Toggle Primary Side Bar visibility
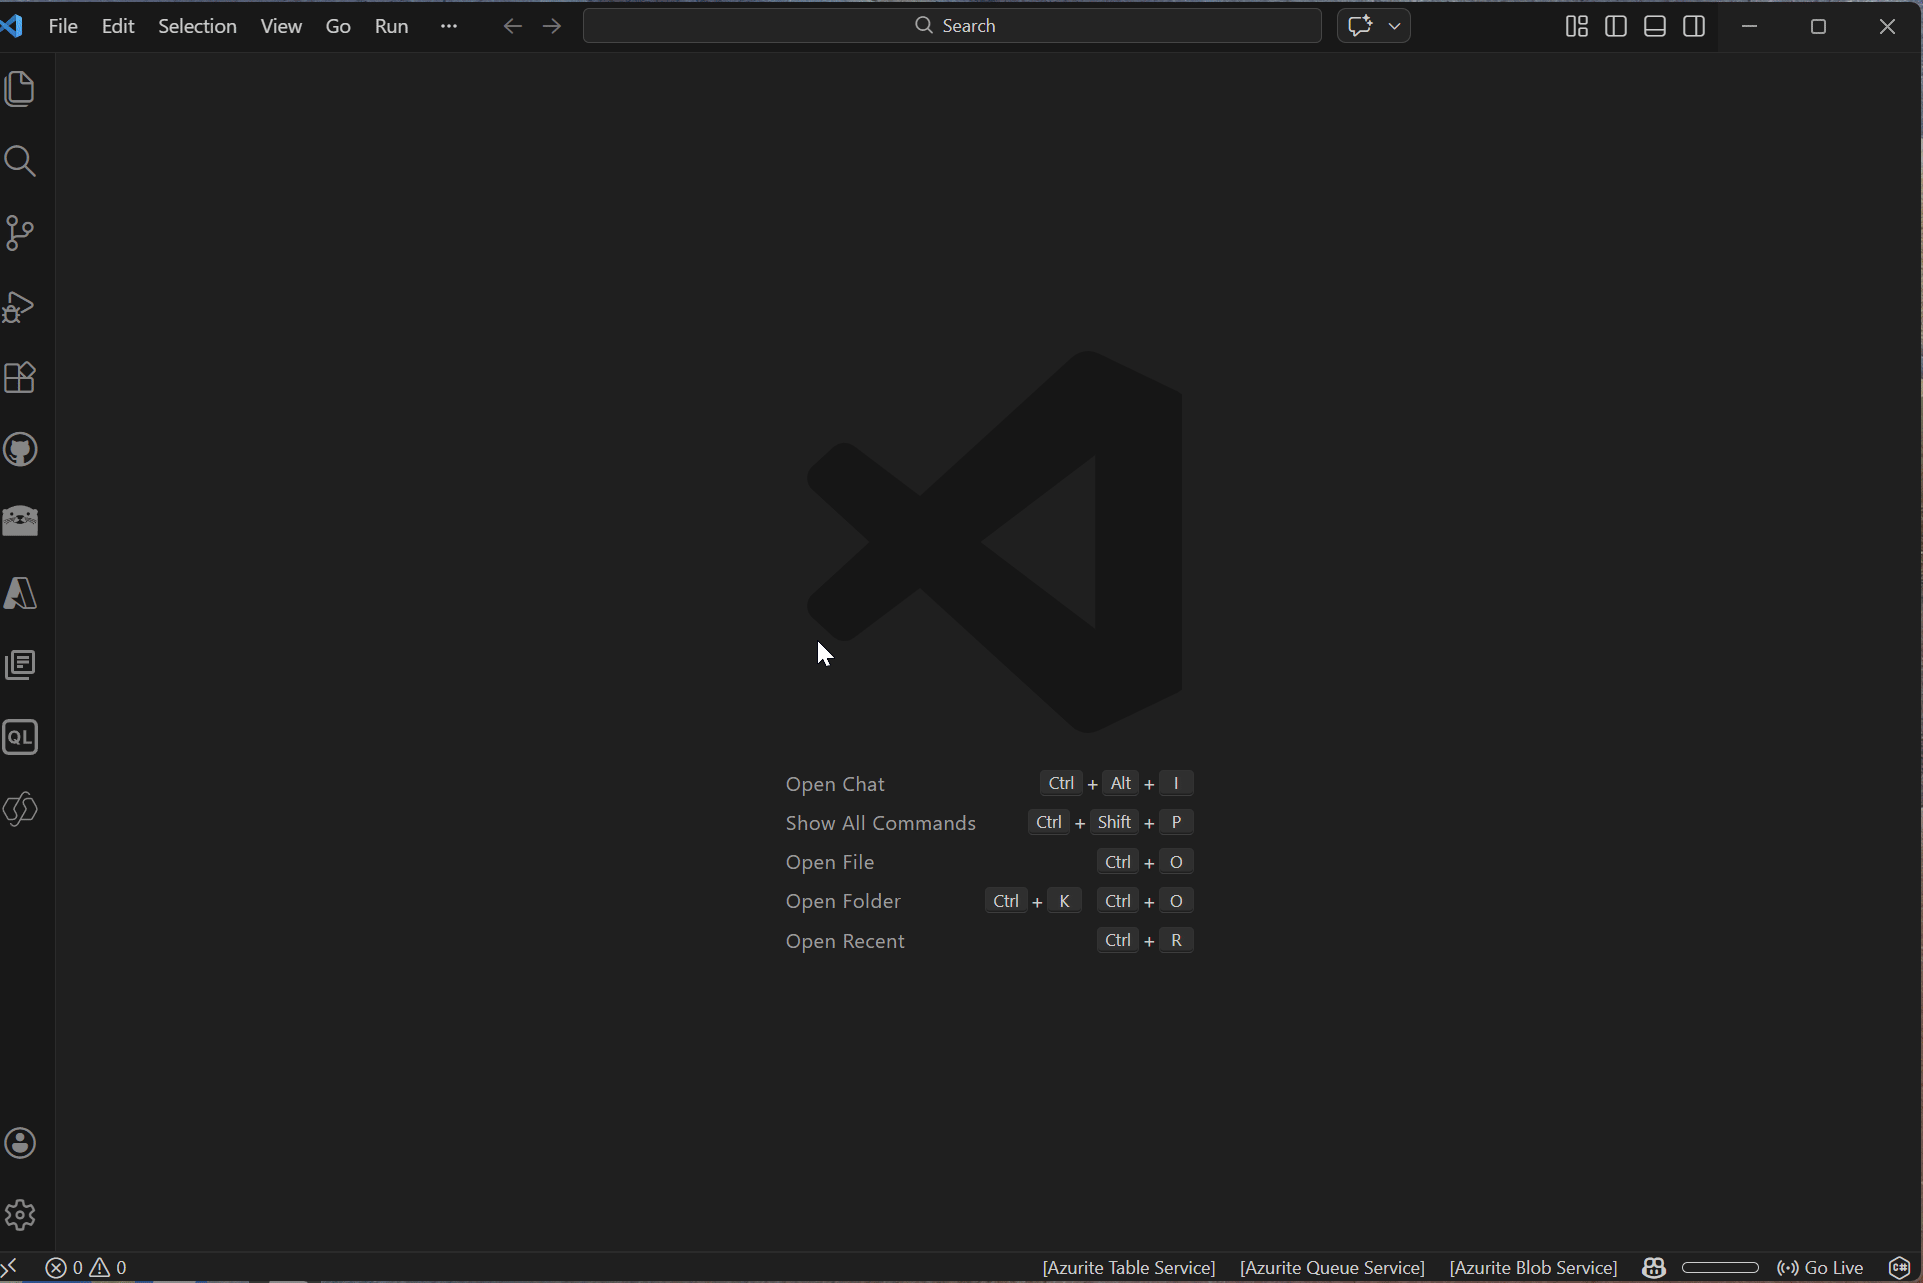This screenshot has width=1923, height=1283. pos(1615,26)
